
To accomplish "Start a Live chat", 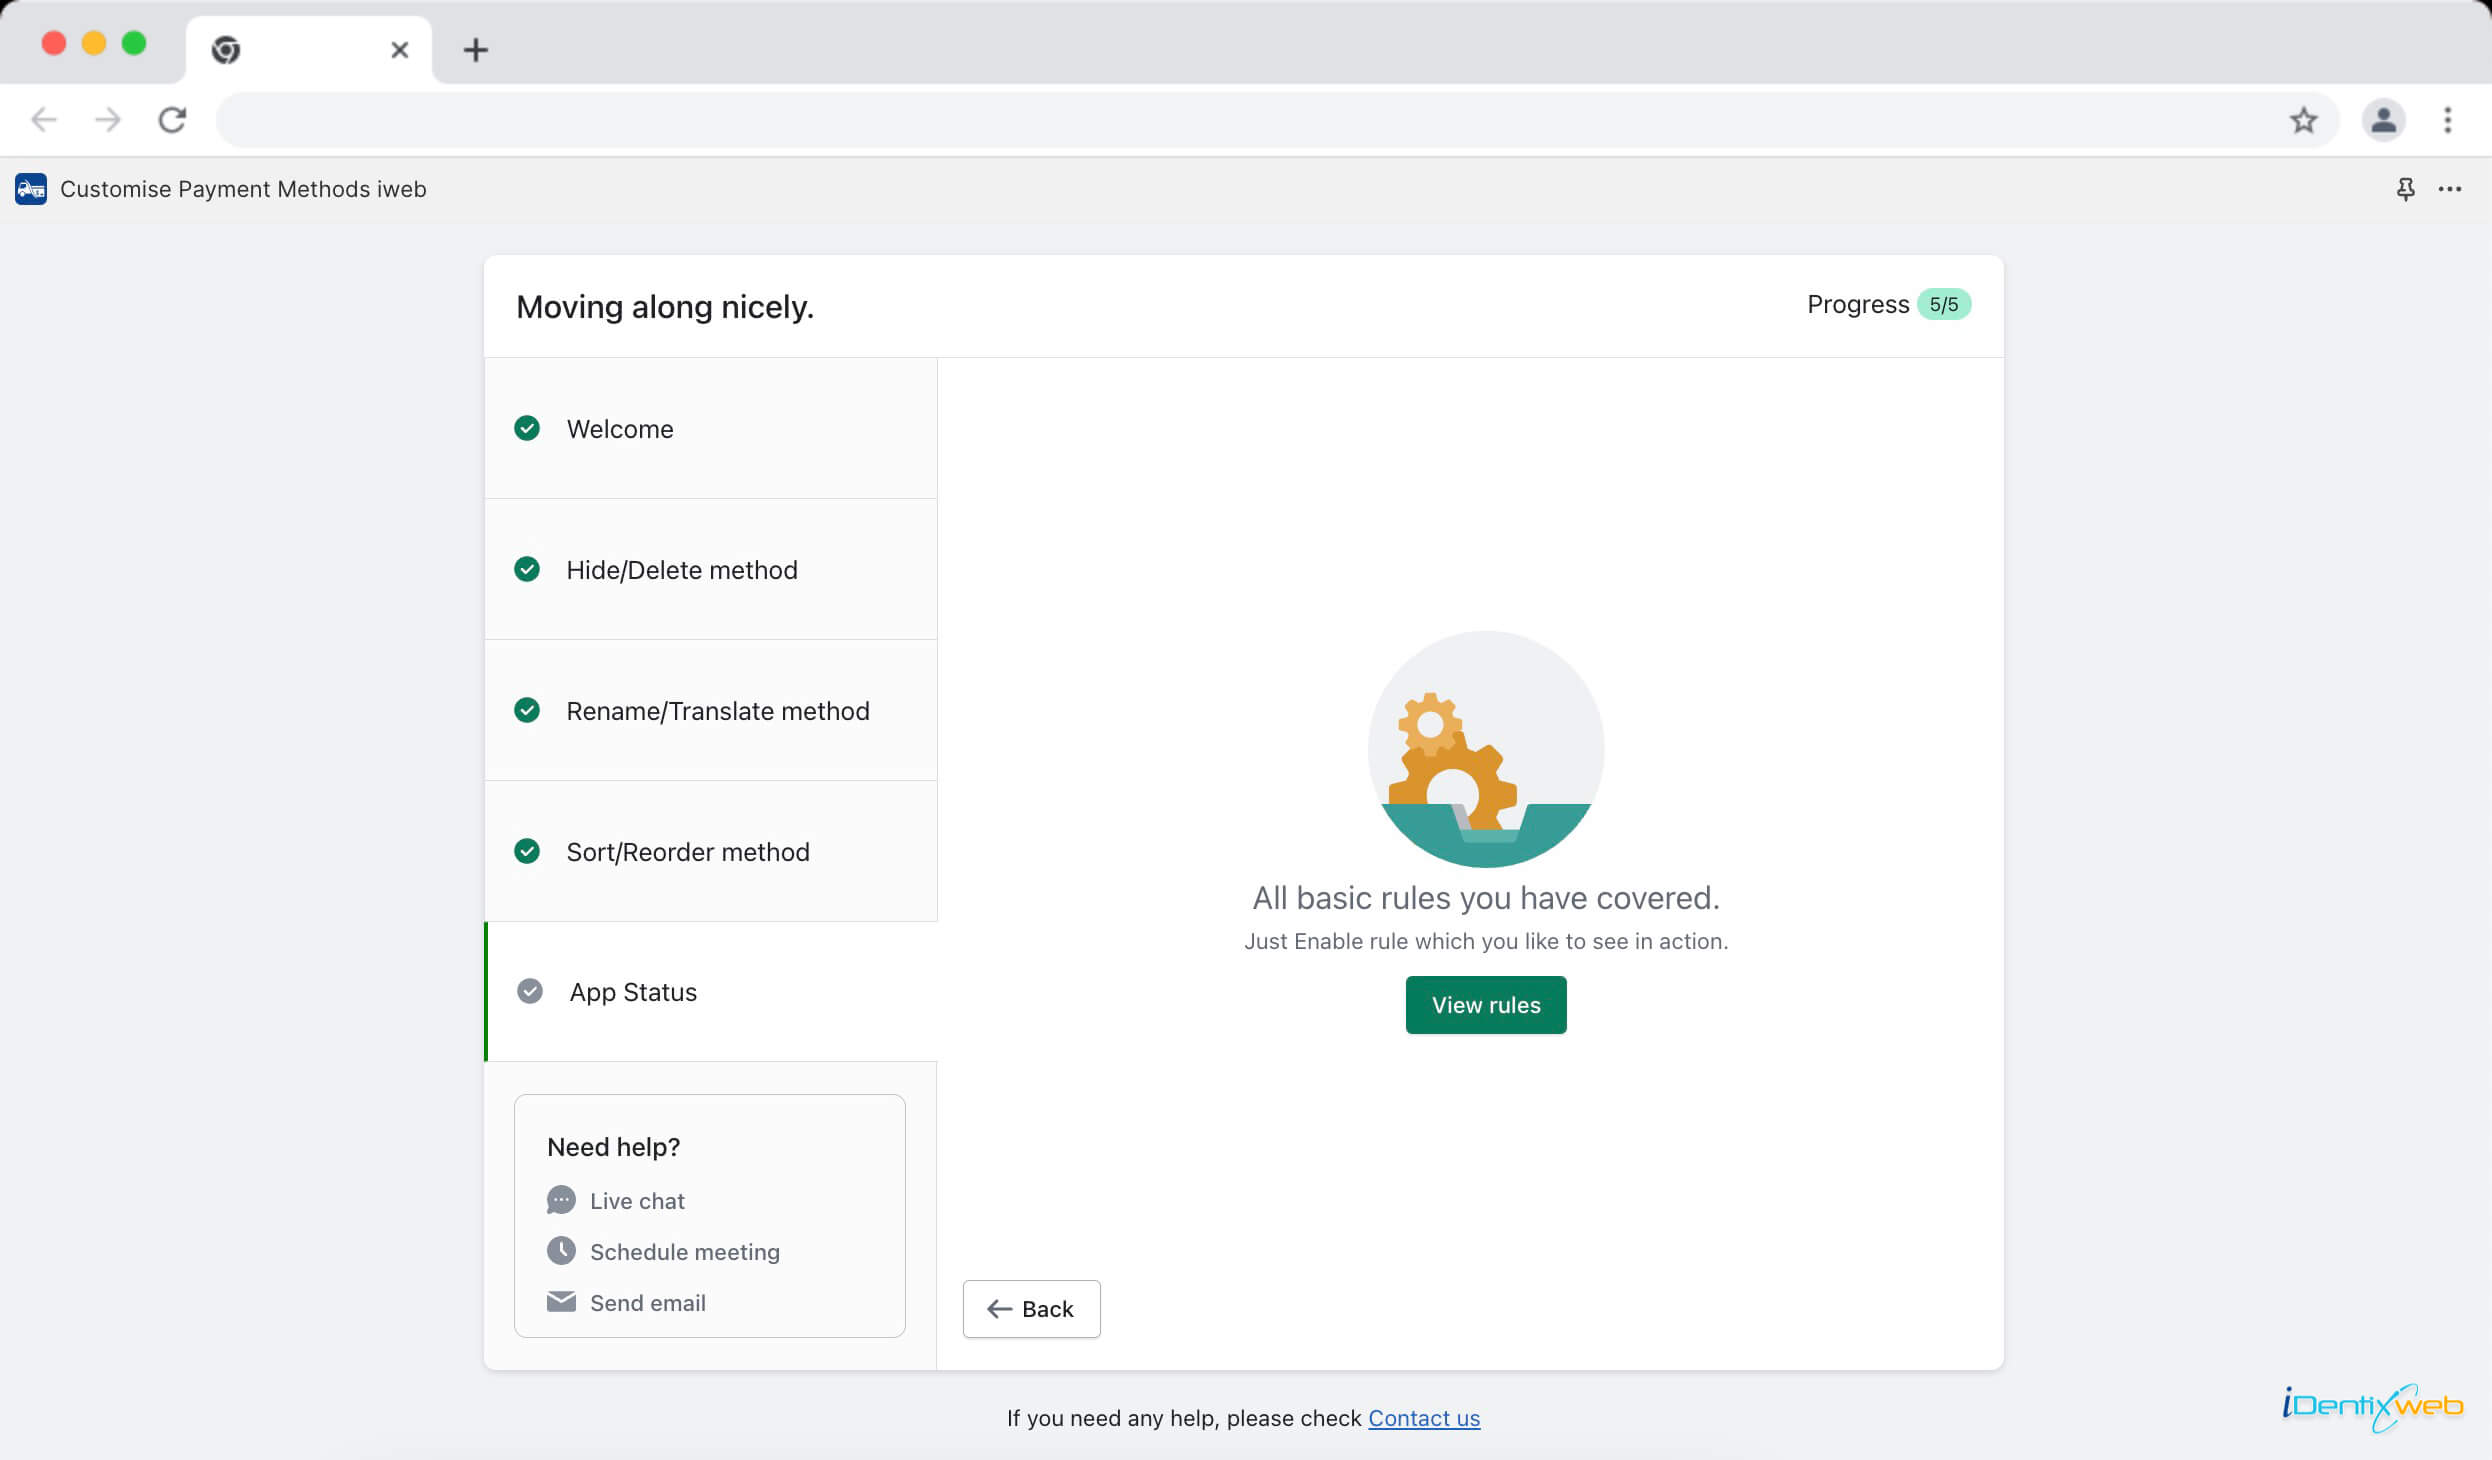I will click(x=637, y=1201).
